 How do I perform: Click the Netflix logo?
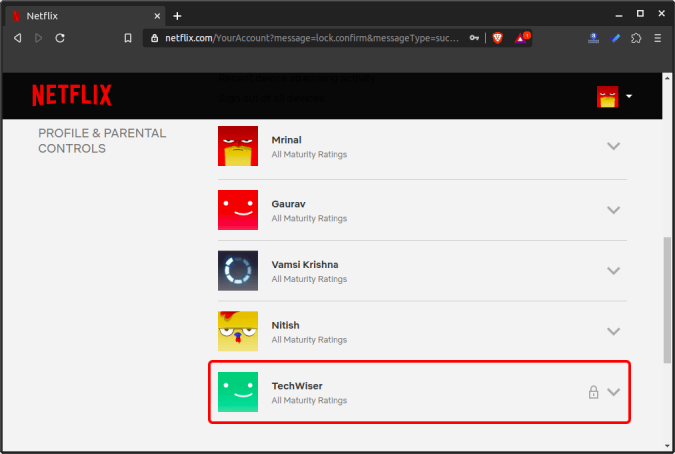tap(72, 95)
